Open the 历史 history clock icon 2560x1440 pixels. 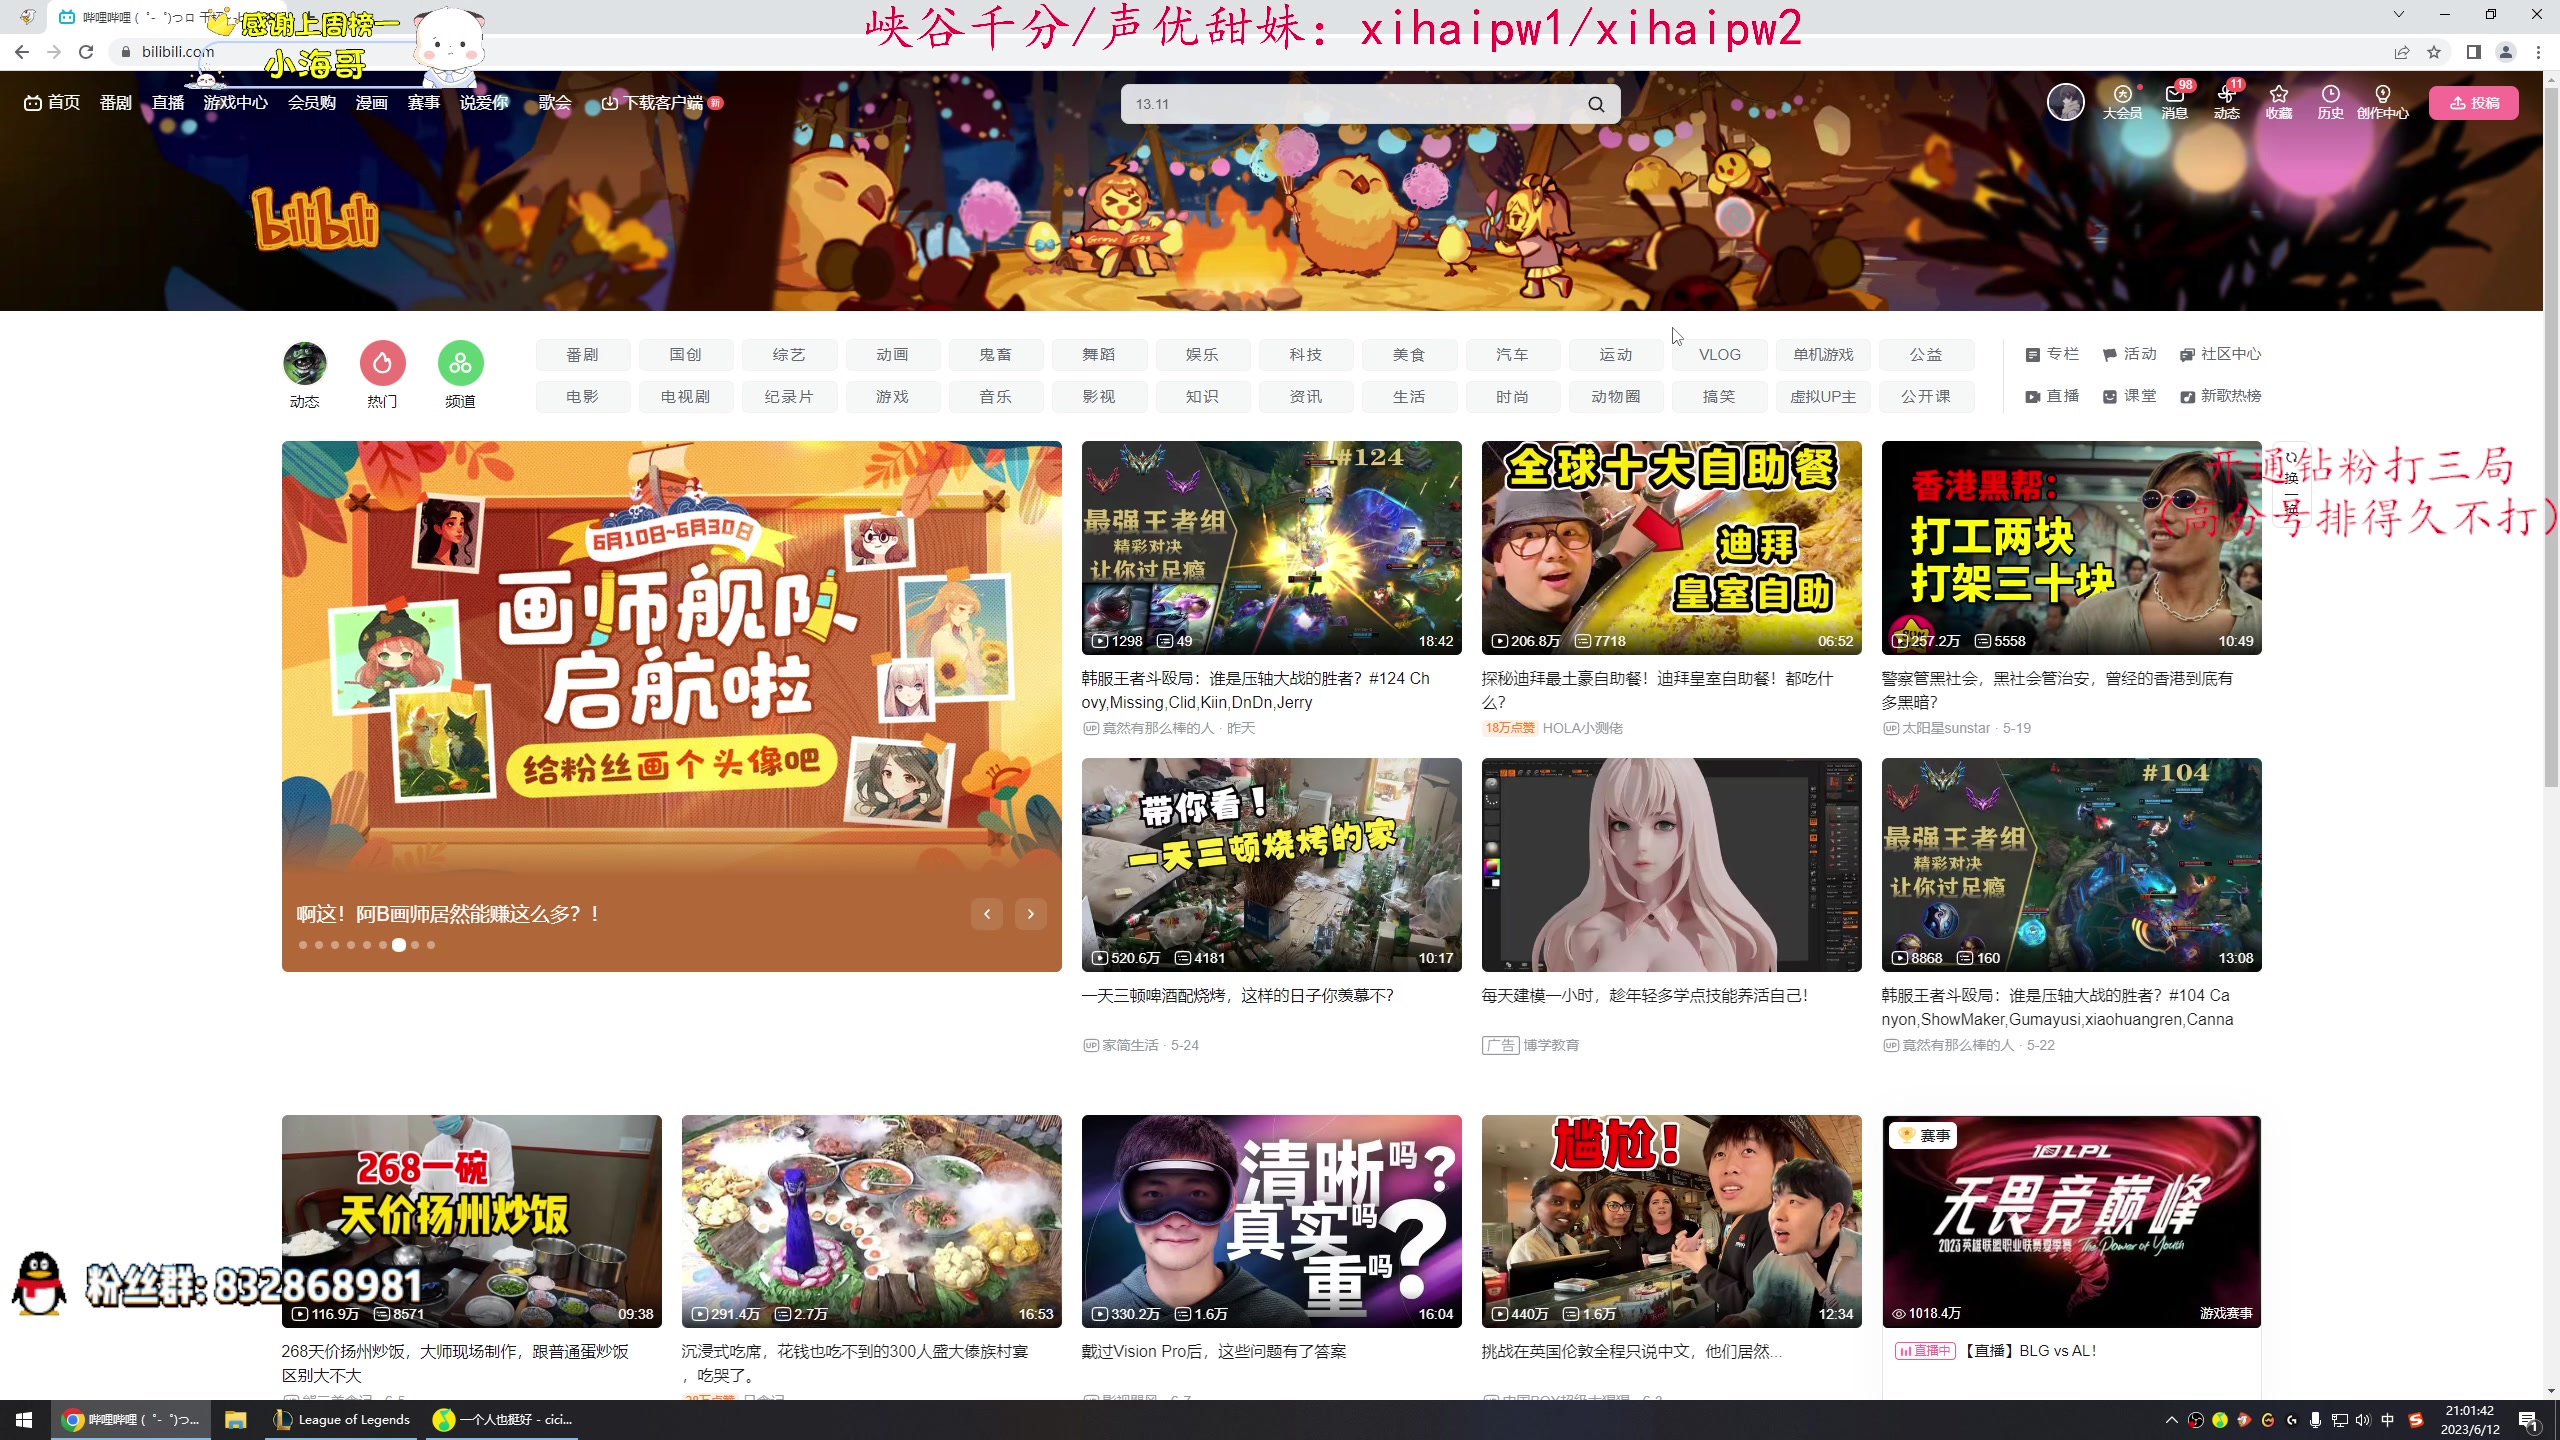click(2331, 102)
